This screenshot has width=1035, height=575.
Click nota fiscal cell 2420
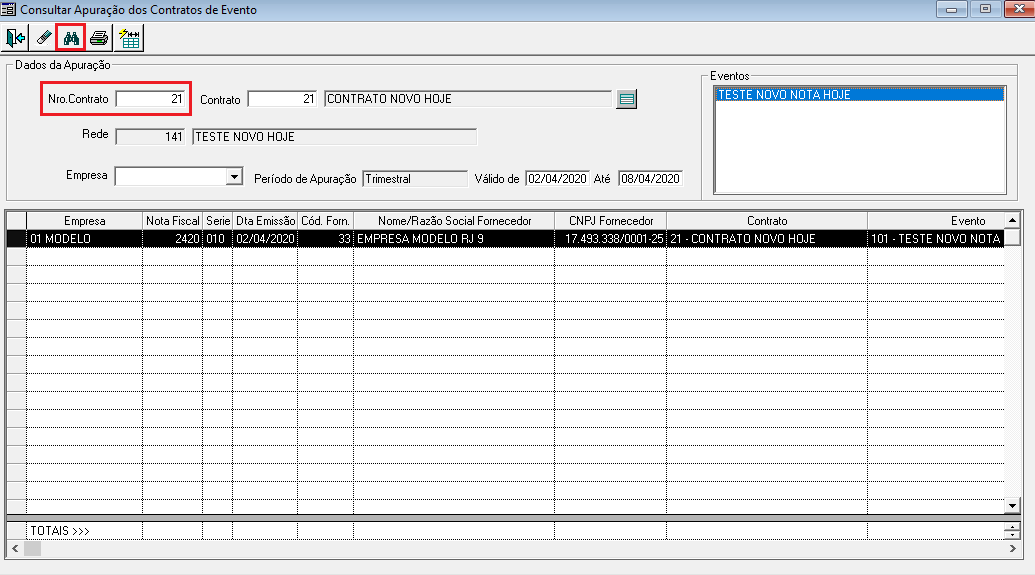click(x=172, y=238)
